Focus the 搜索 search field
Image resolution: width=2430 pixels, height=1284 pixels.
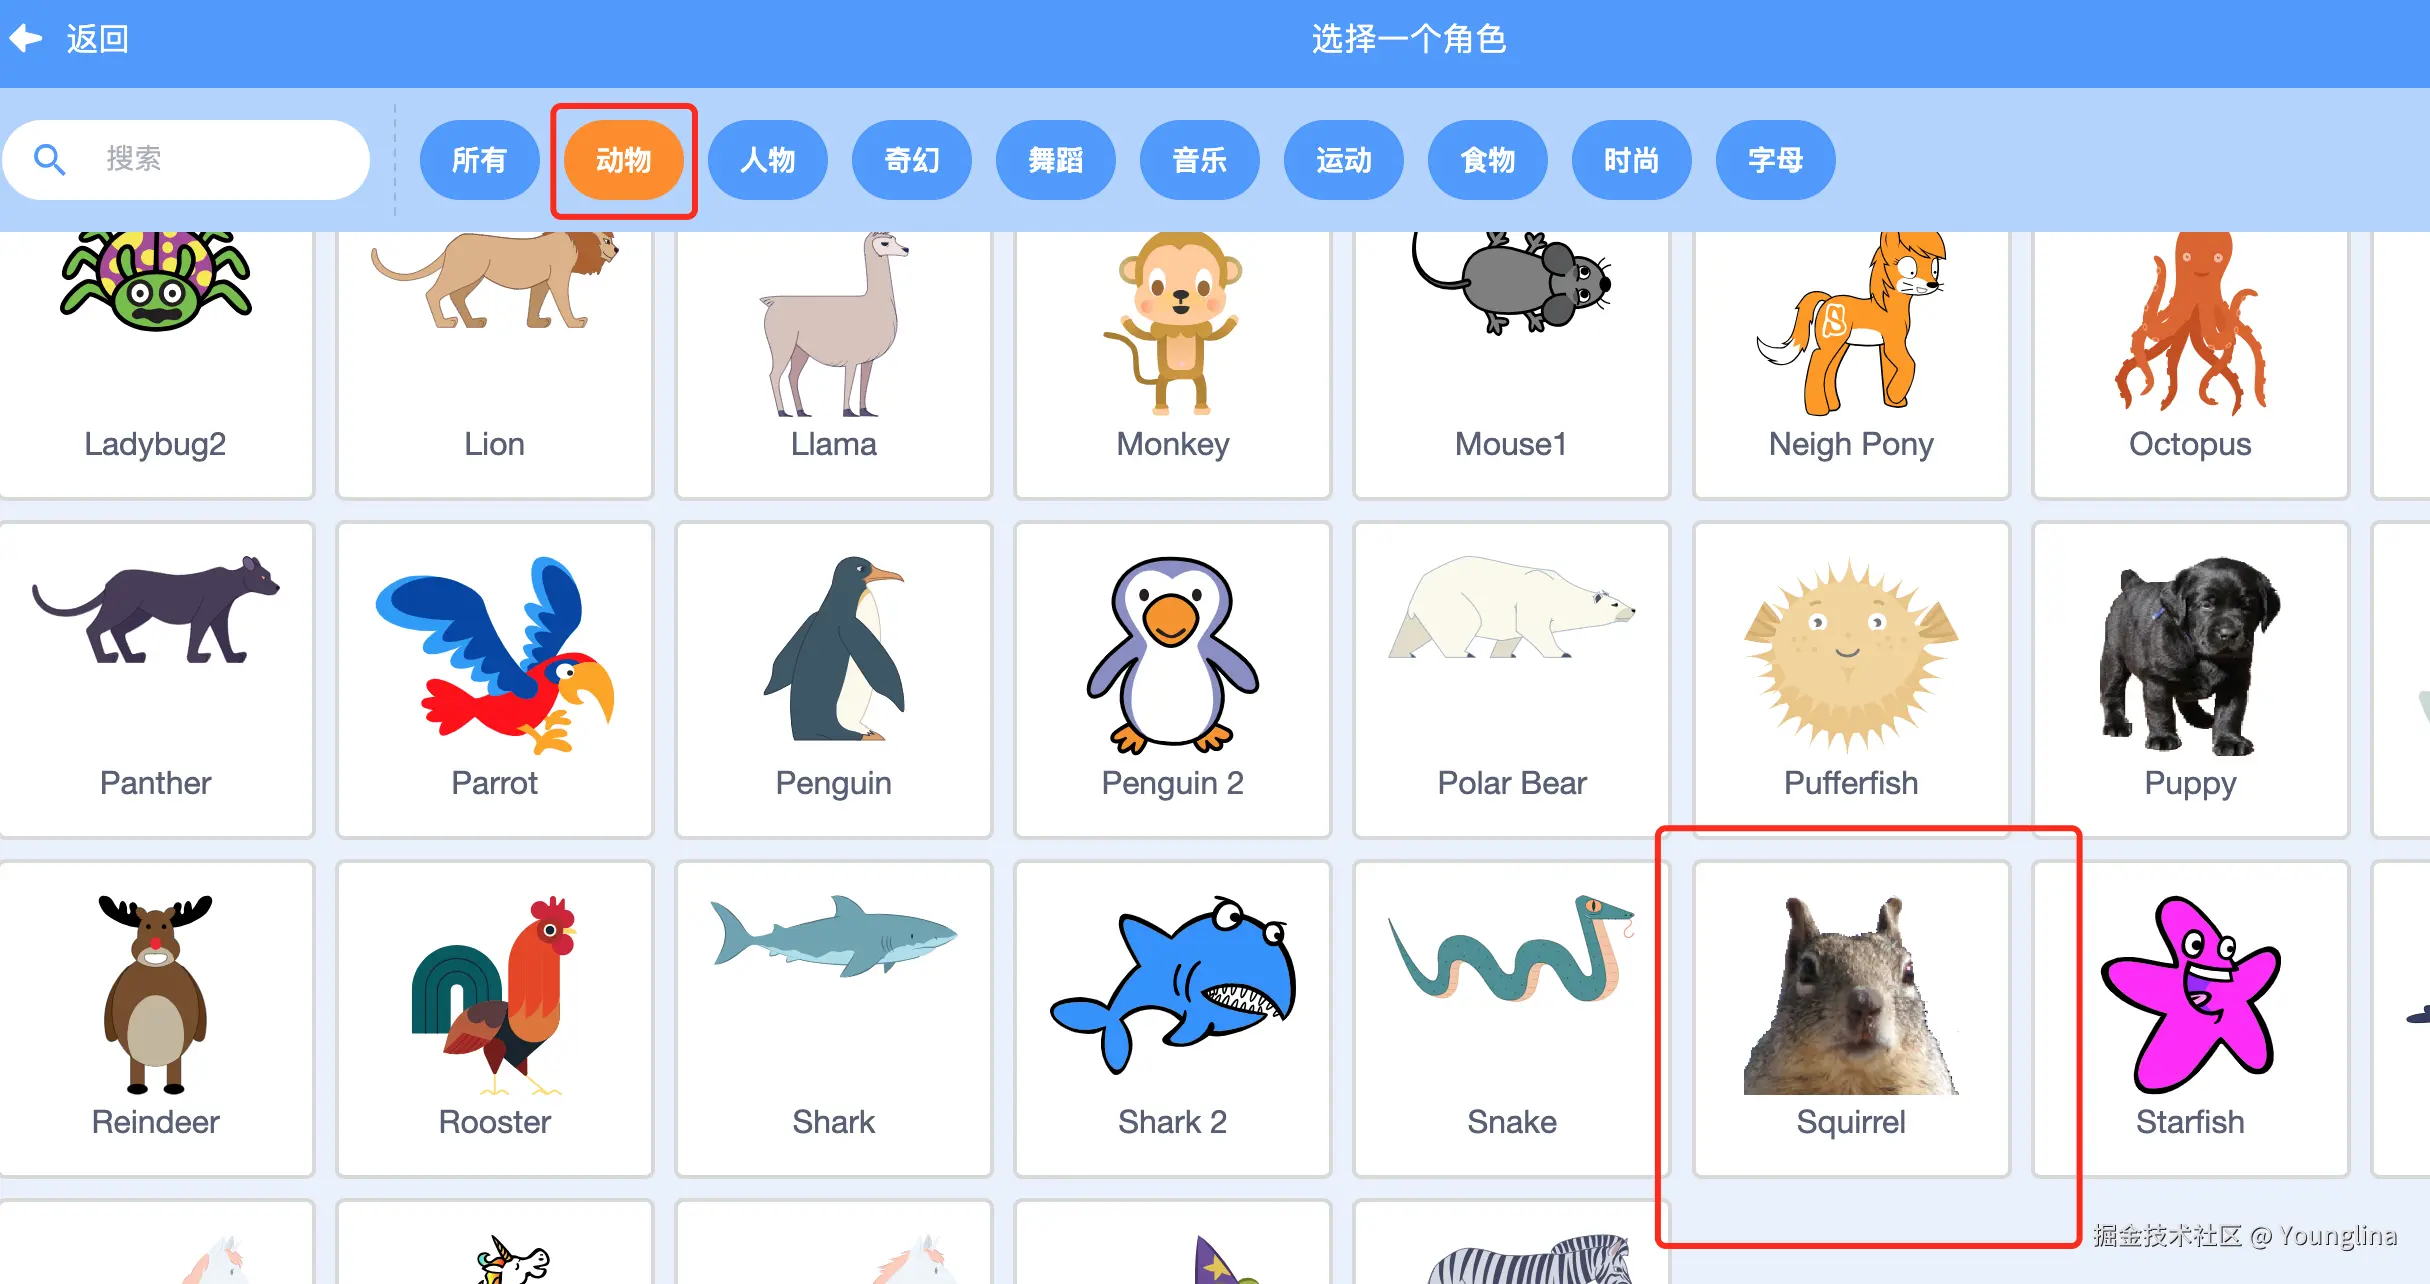[186, 159]
